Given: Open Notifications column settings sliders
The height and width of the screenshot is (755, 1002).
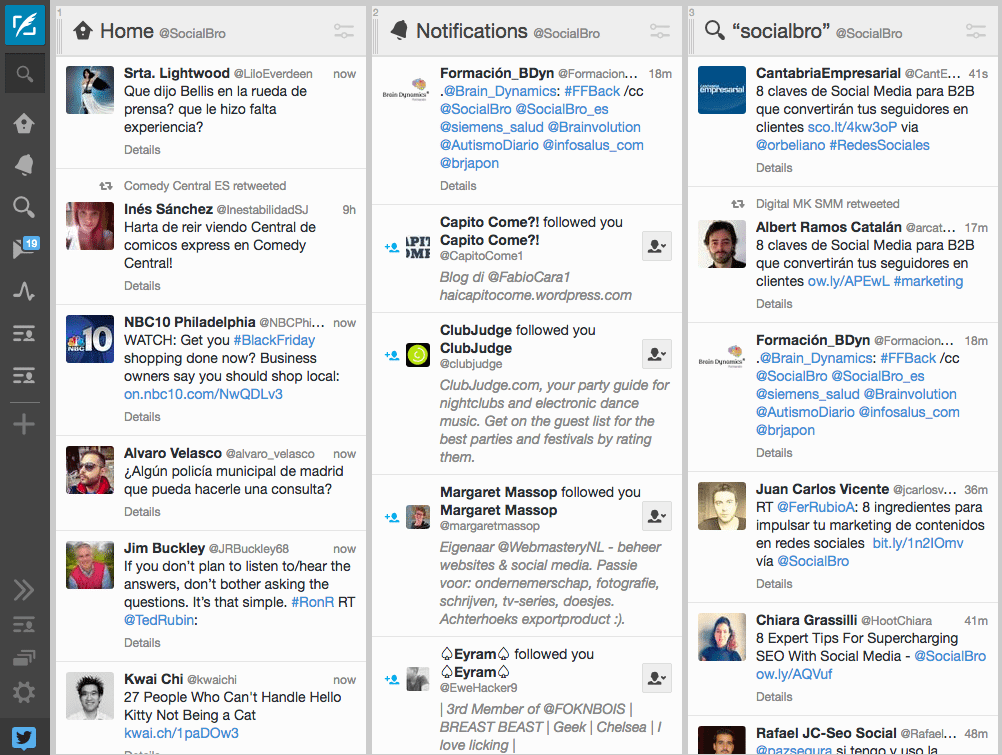Looking at the screenshot, I should click(659, 31).
